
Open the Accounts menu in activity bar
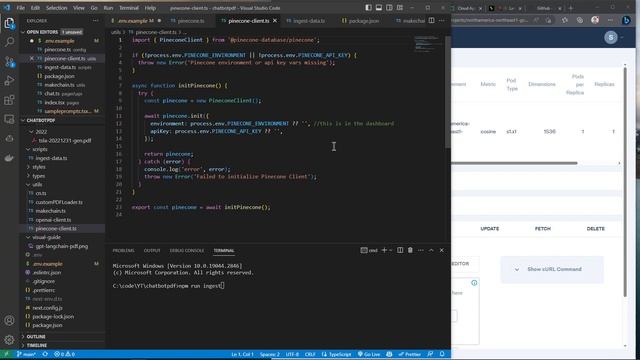point(9,320)
